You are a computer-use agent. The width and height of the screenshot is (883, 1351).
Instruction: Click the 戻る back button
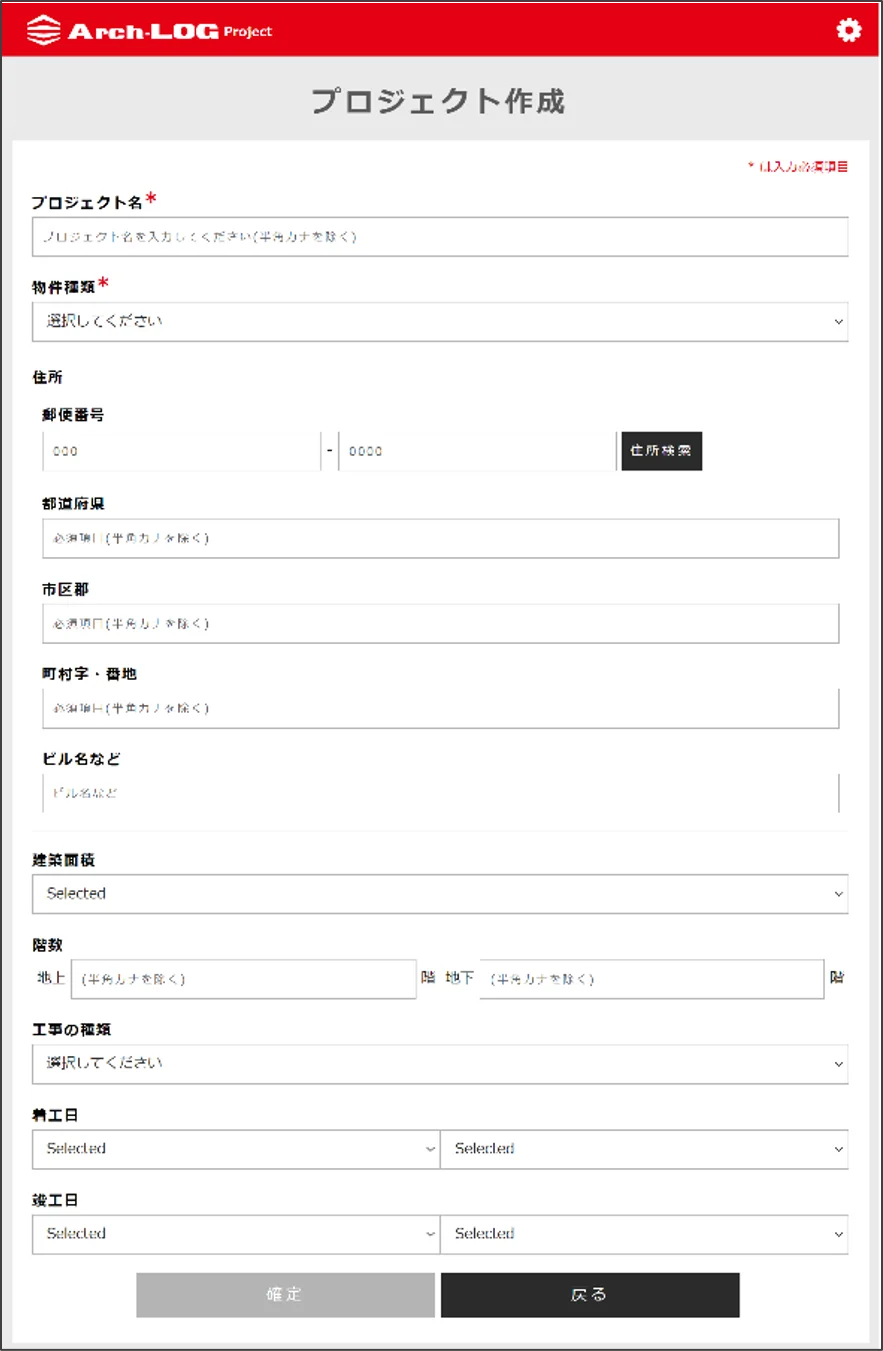pos(590,1295)
